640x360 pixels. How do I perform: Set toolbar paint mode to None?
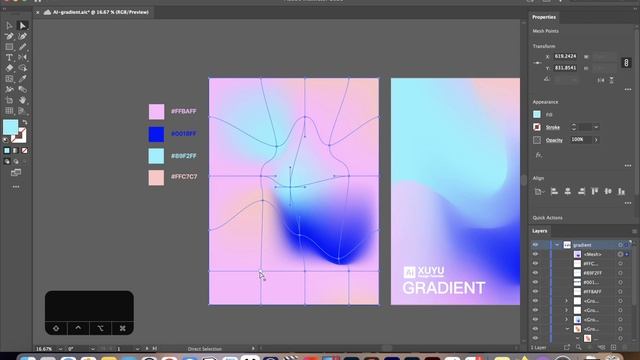tap(24, 151)
